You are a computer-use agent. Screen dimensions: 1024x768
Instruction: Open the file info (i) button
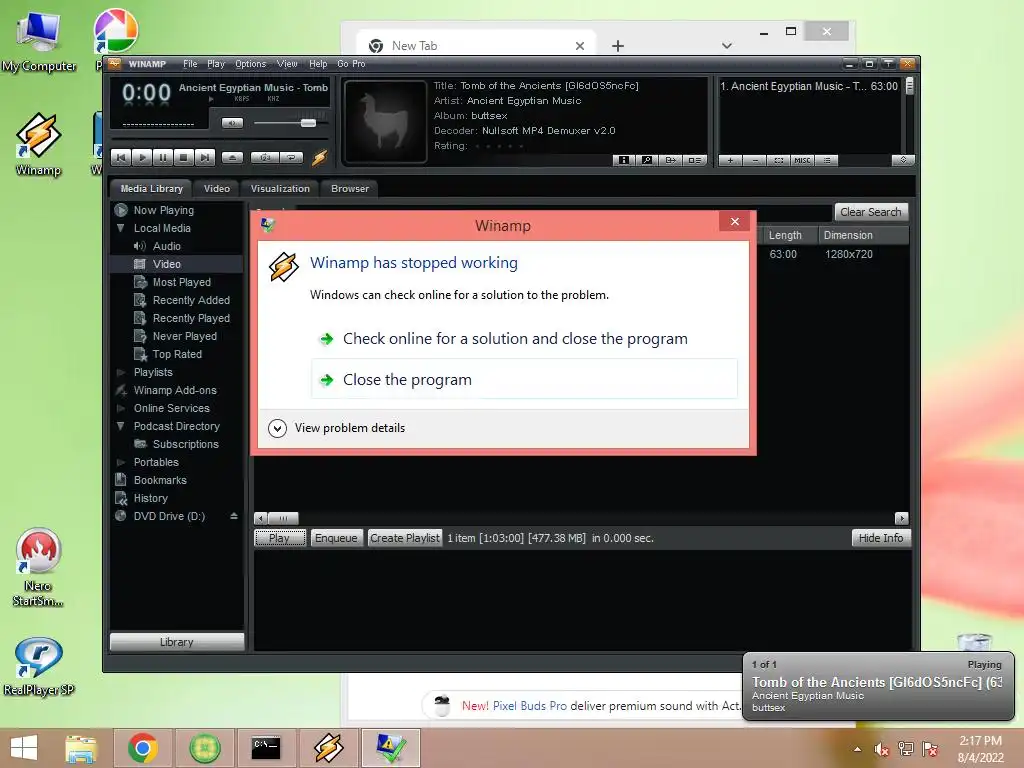coord(624,160)
